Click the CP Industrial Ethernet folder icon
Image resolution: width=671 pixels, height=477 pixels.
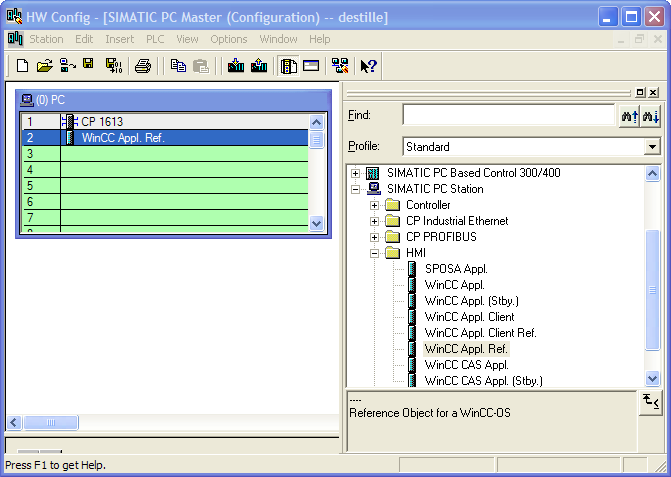tap(392, 221)
